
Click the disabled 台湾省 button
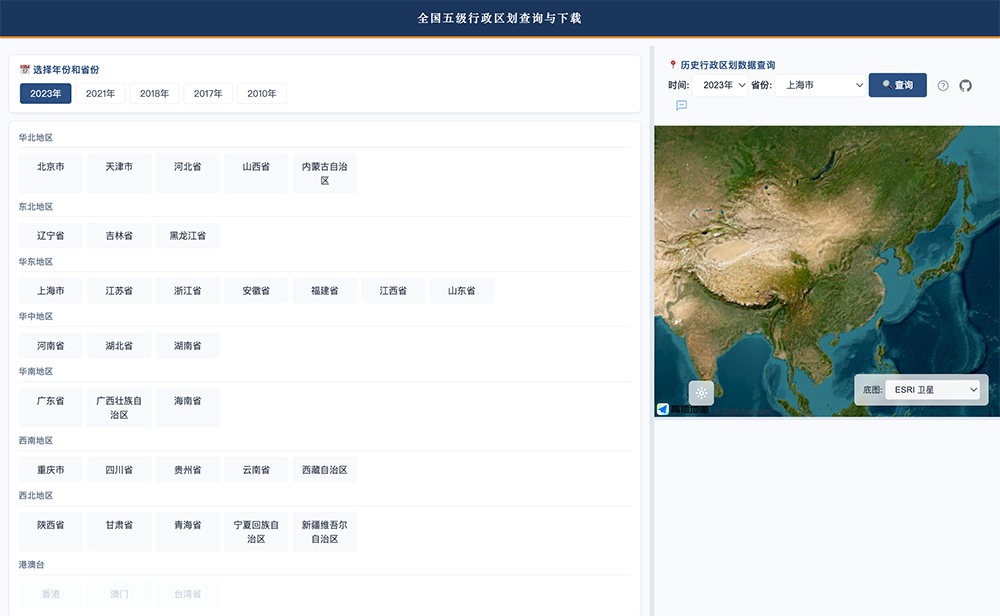pyautogui.click(x=188, y=594)
